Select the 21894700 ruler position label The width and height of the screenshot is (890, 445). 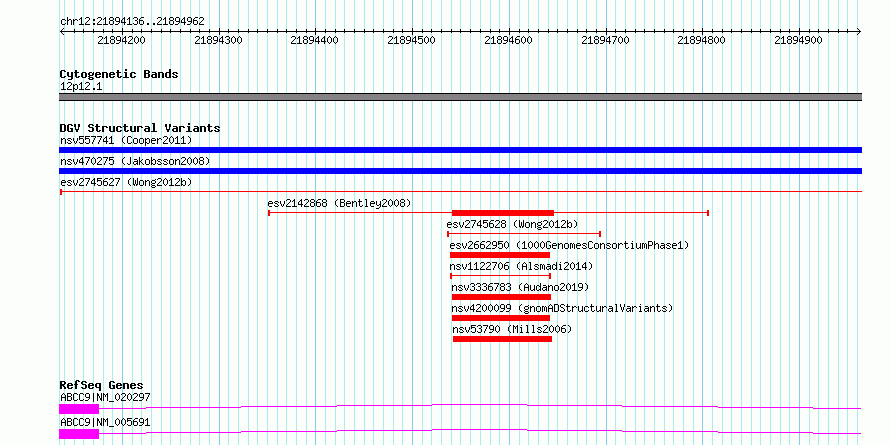pos(606,40)
